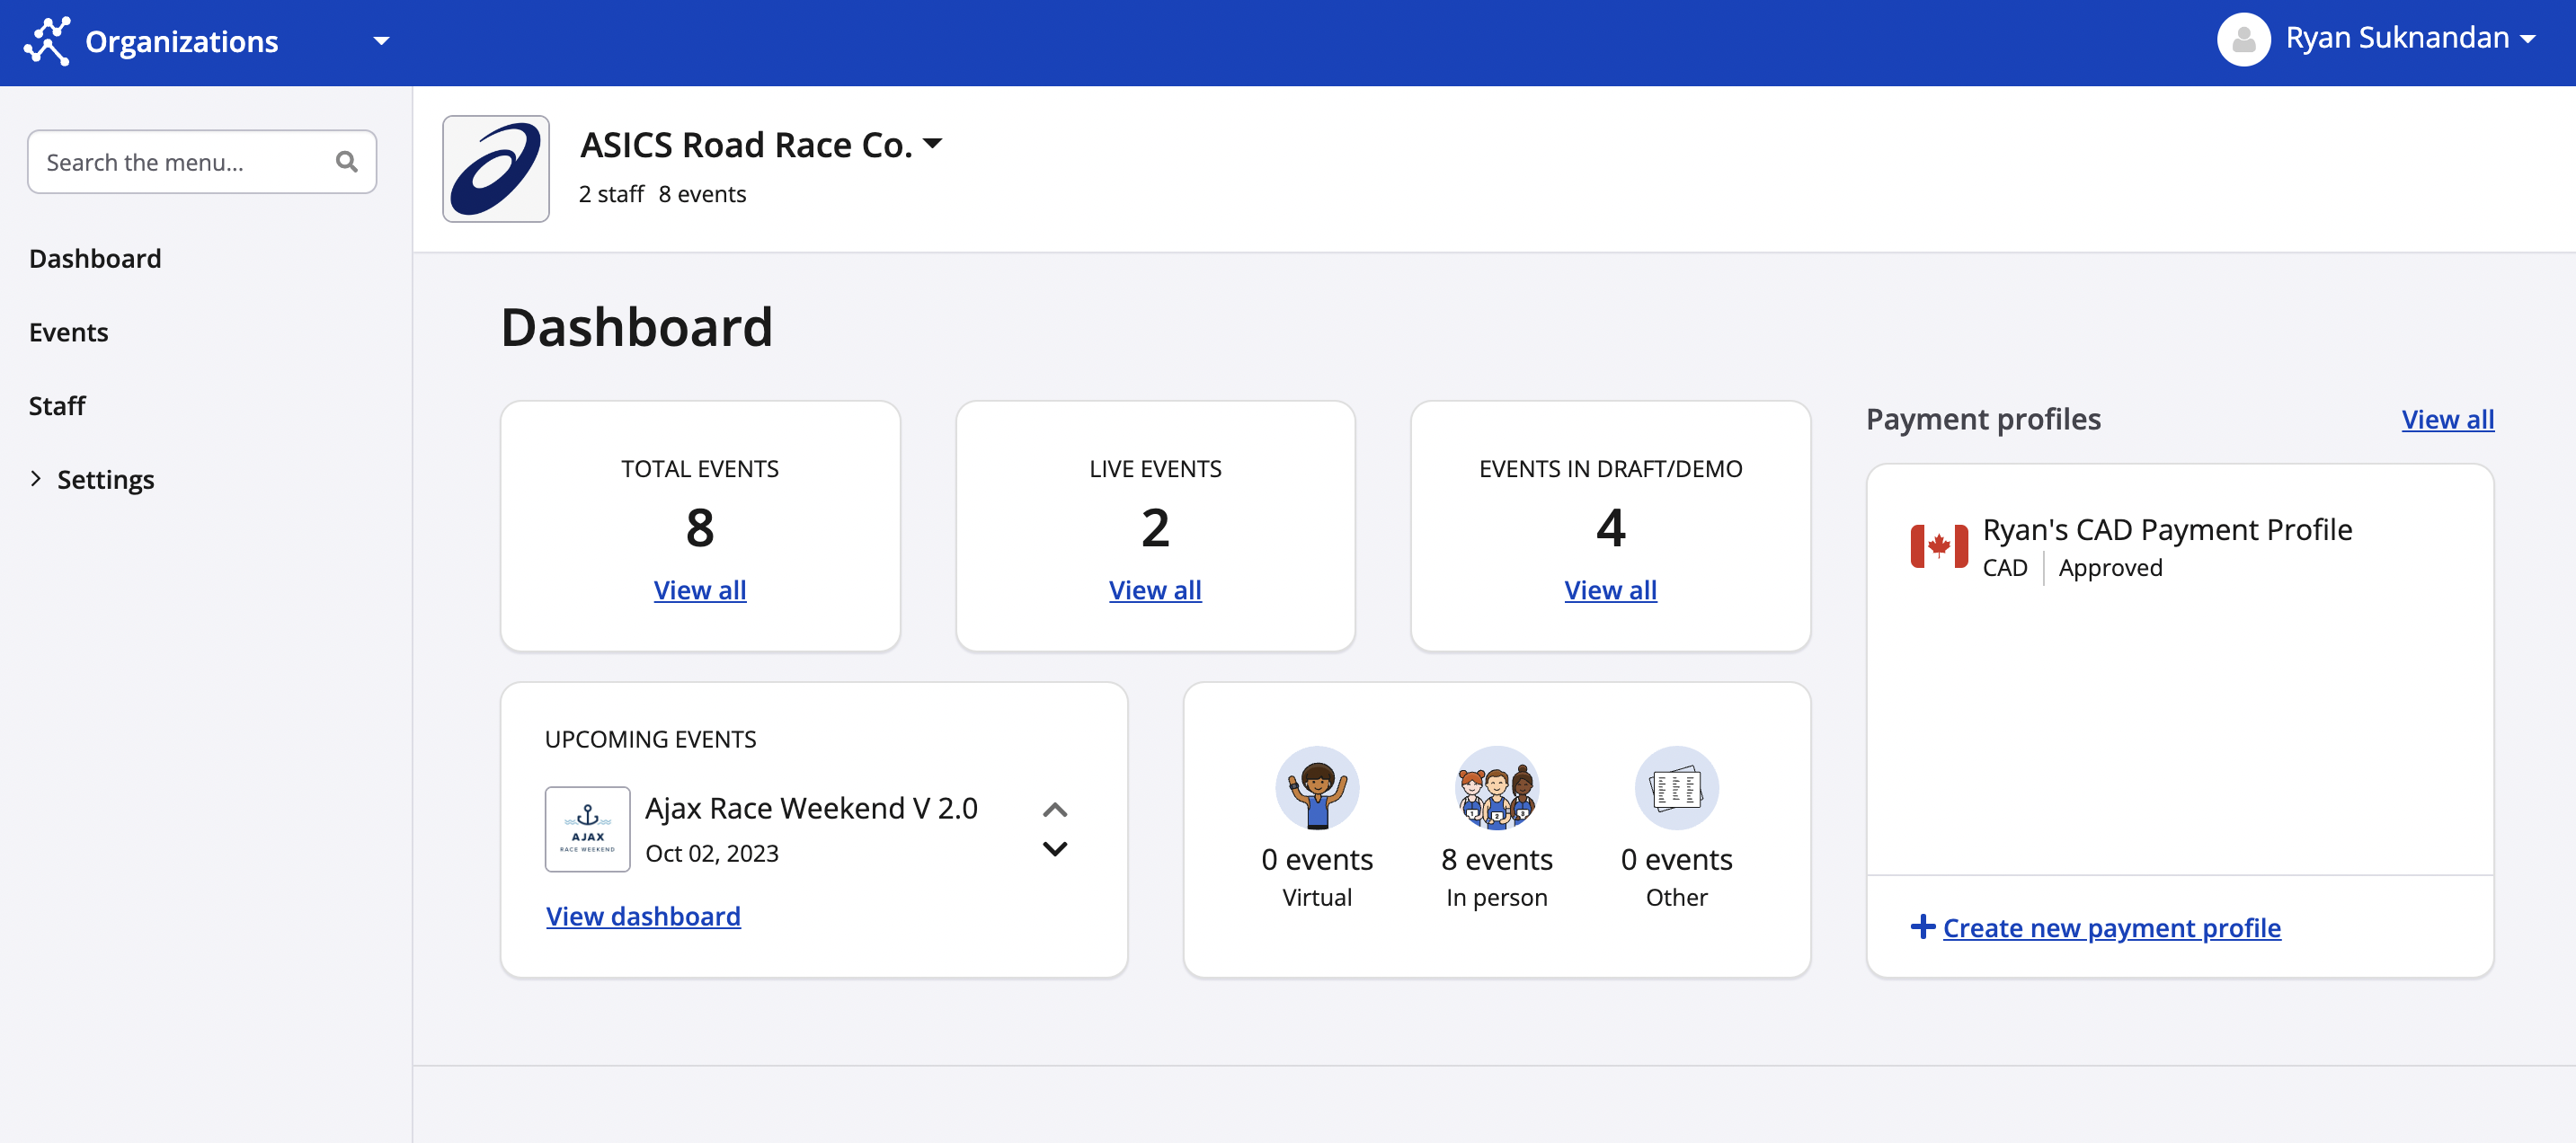The image size is (2576, 1143).
Task: Click the Other events document icon
Action: (x=1676, y=788)
